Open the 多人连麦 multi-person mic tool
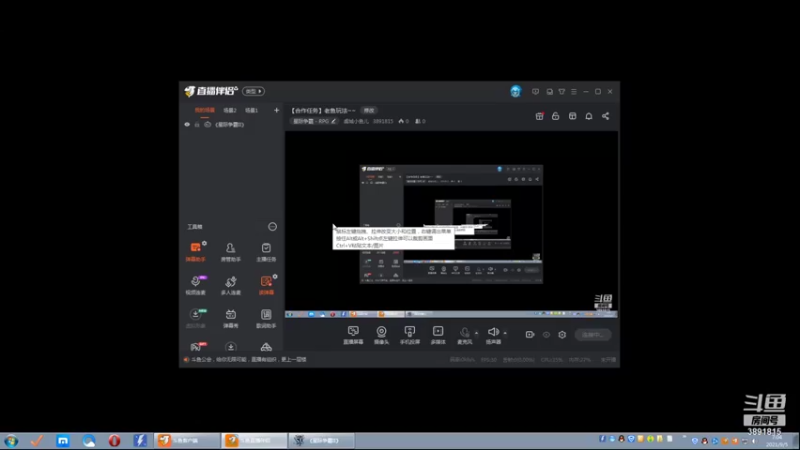The image size is (800, 450). 231,285
